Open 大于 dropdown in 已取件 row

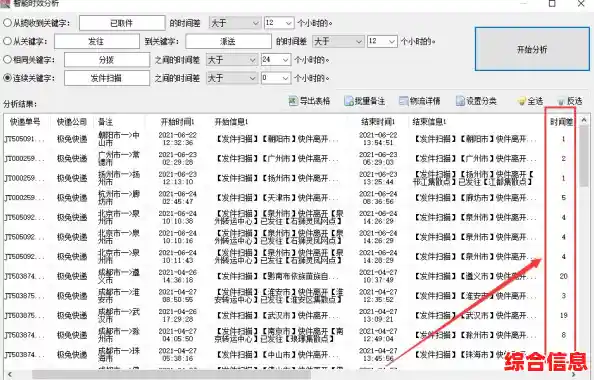point(234,23)
